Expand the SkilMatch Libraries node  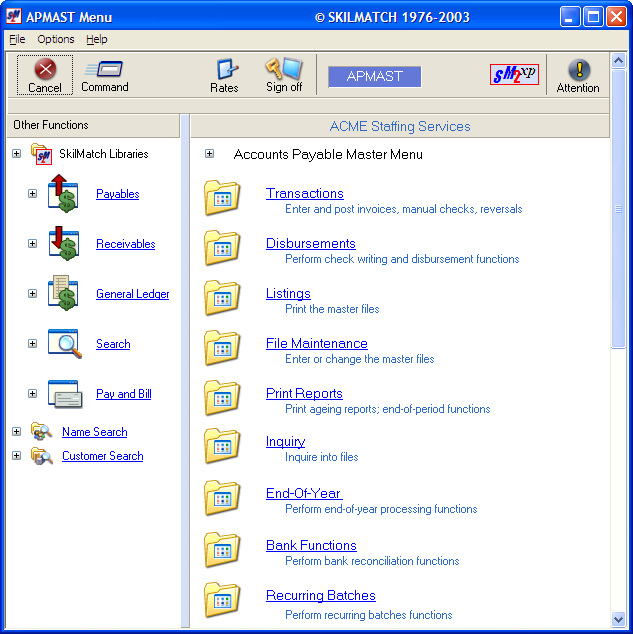point(16,154)
